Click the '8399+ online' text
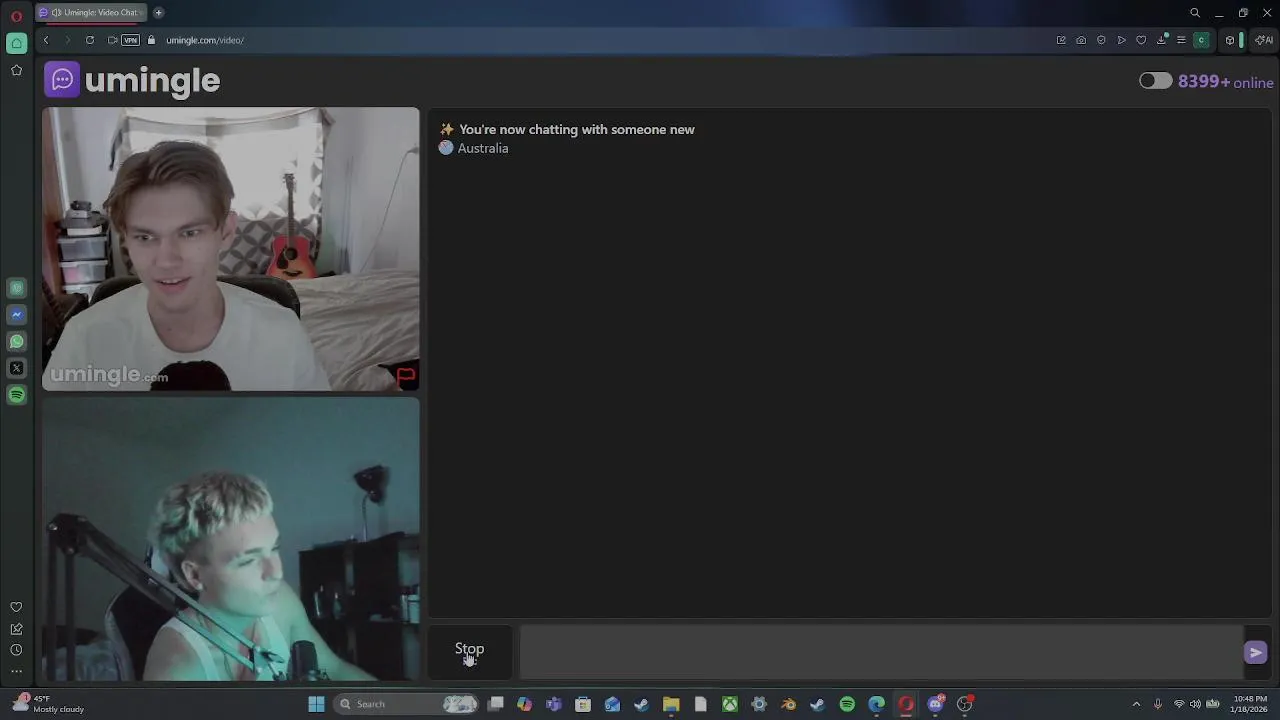1280x720 pixels. coord(1225,82)
